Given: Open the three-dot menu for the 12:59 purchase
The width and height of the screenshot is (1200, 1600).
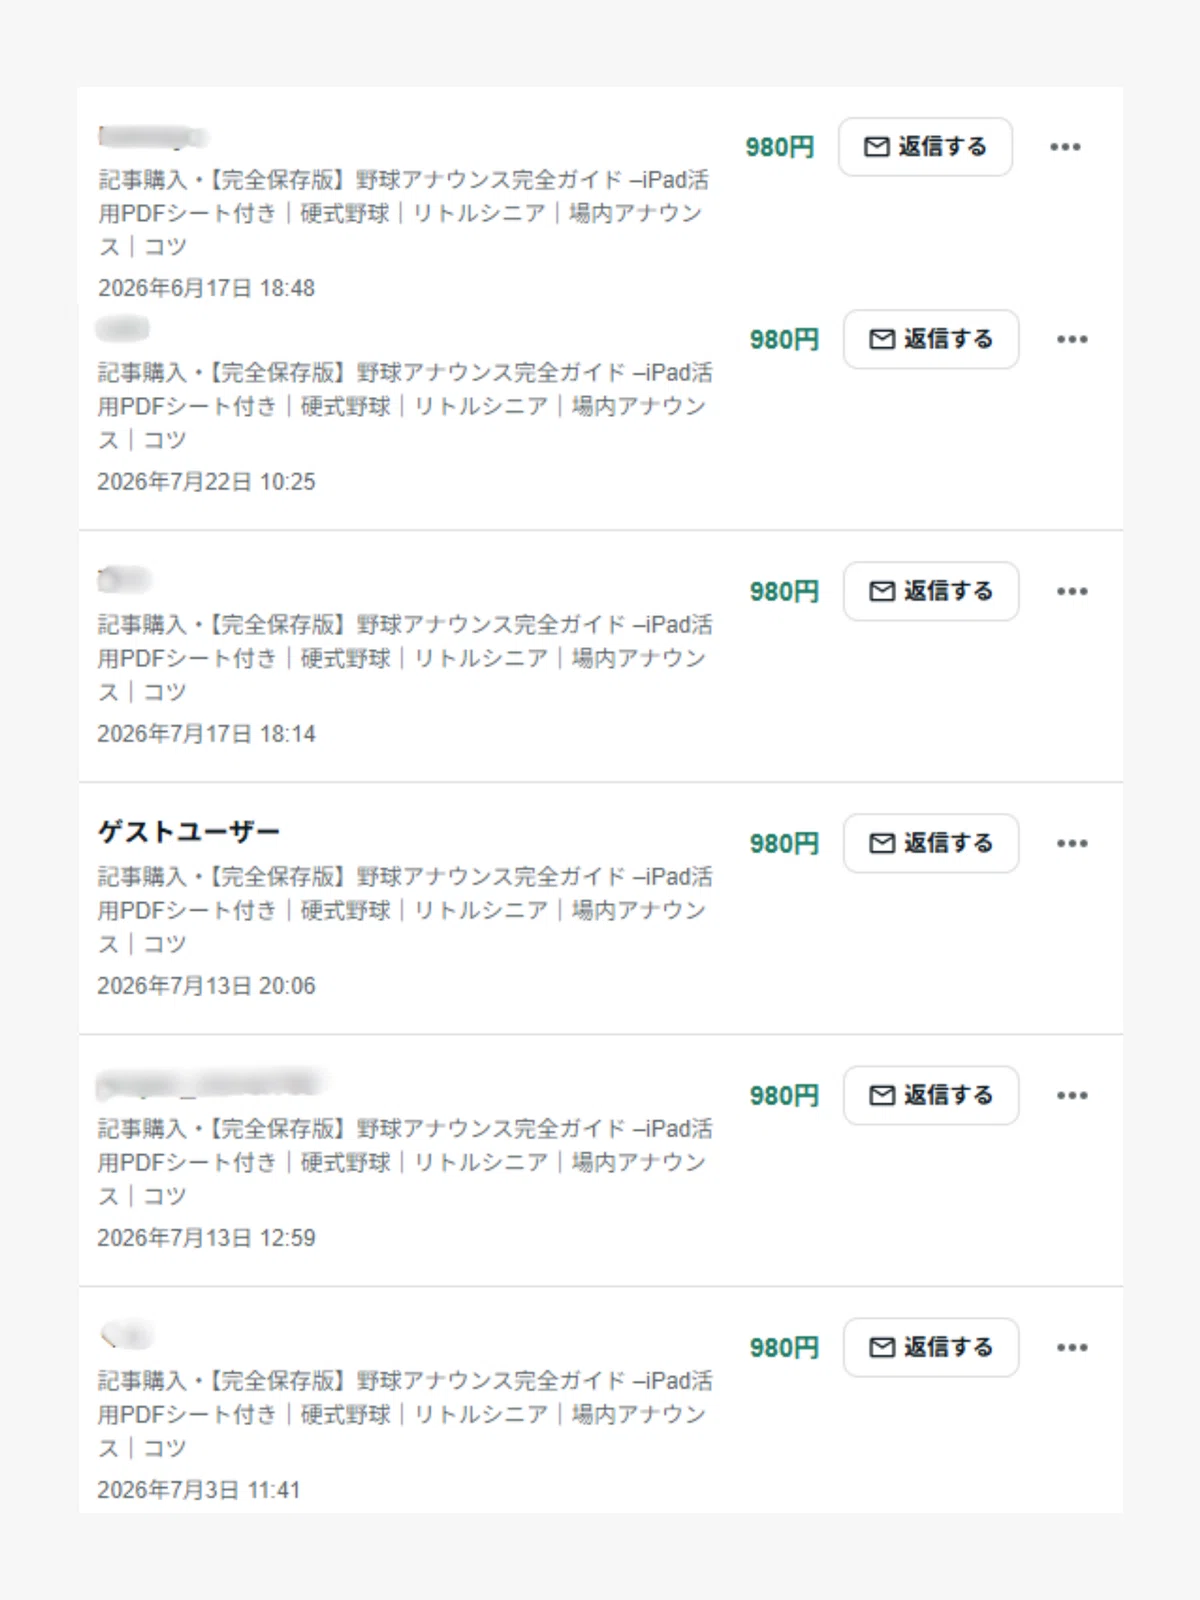Looking at the screenshot, I should (1072, 1095).
